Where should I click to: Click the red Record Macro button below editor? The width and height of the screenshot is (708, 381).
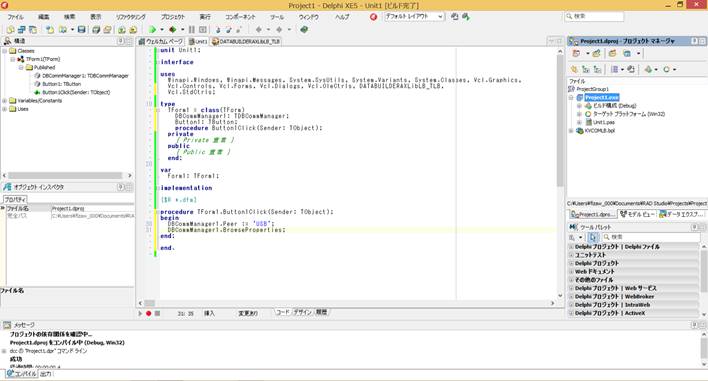(x=149, y=313)
